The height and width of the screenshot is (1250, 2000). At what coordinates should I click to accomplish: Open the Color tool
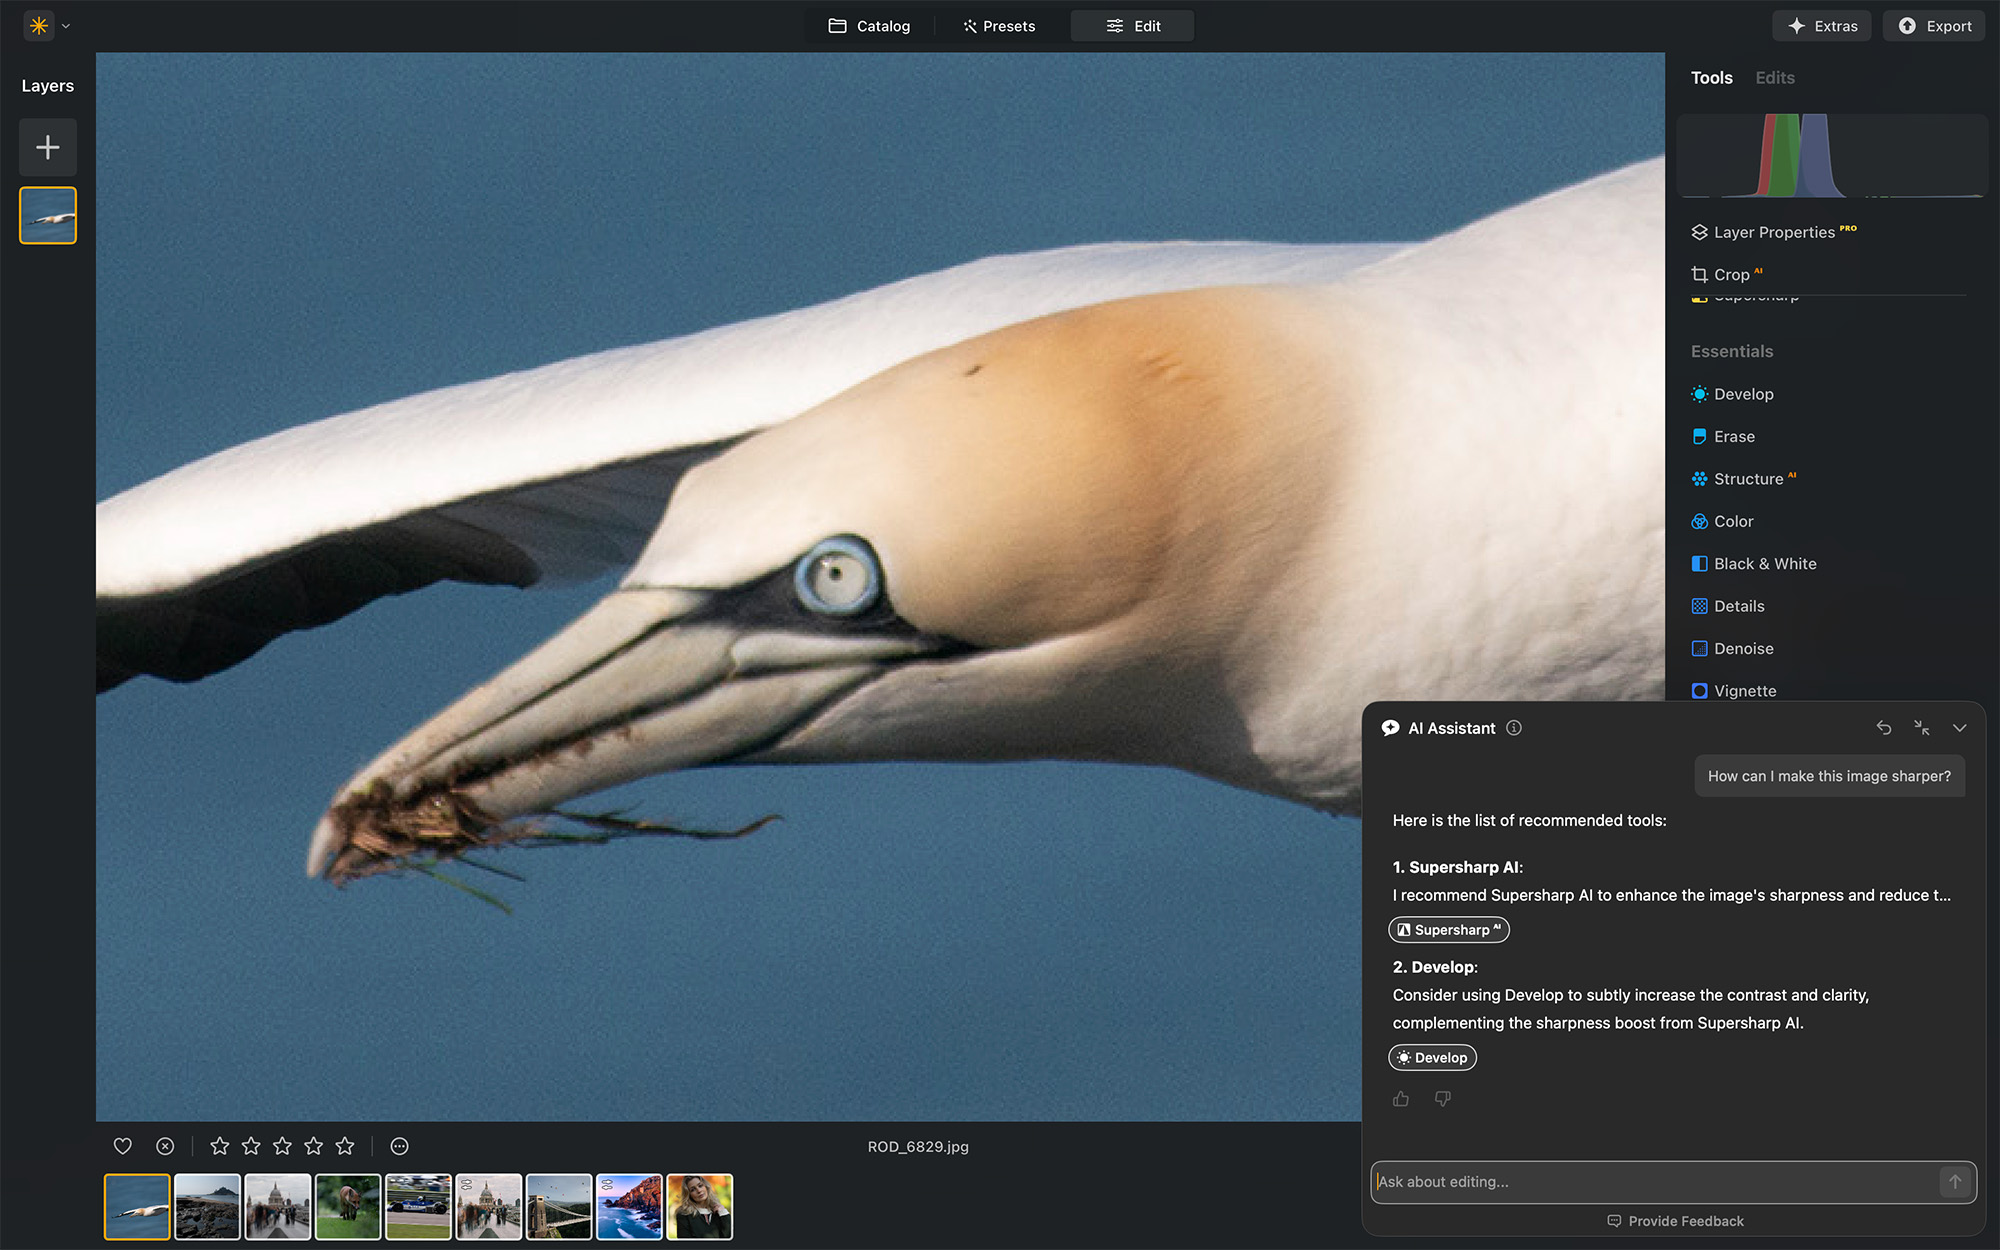point(1734,521)
